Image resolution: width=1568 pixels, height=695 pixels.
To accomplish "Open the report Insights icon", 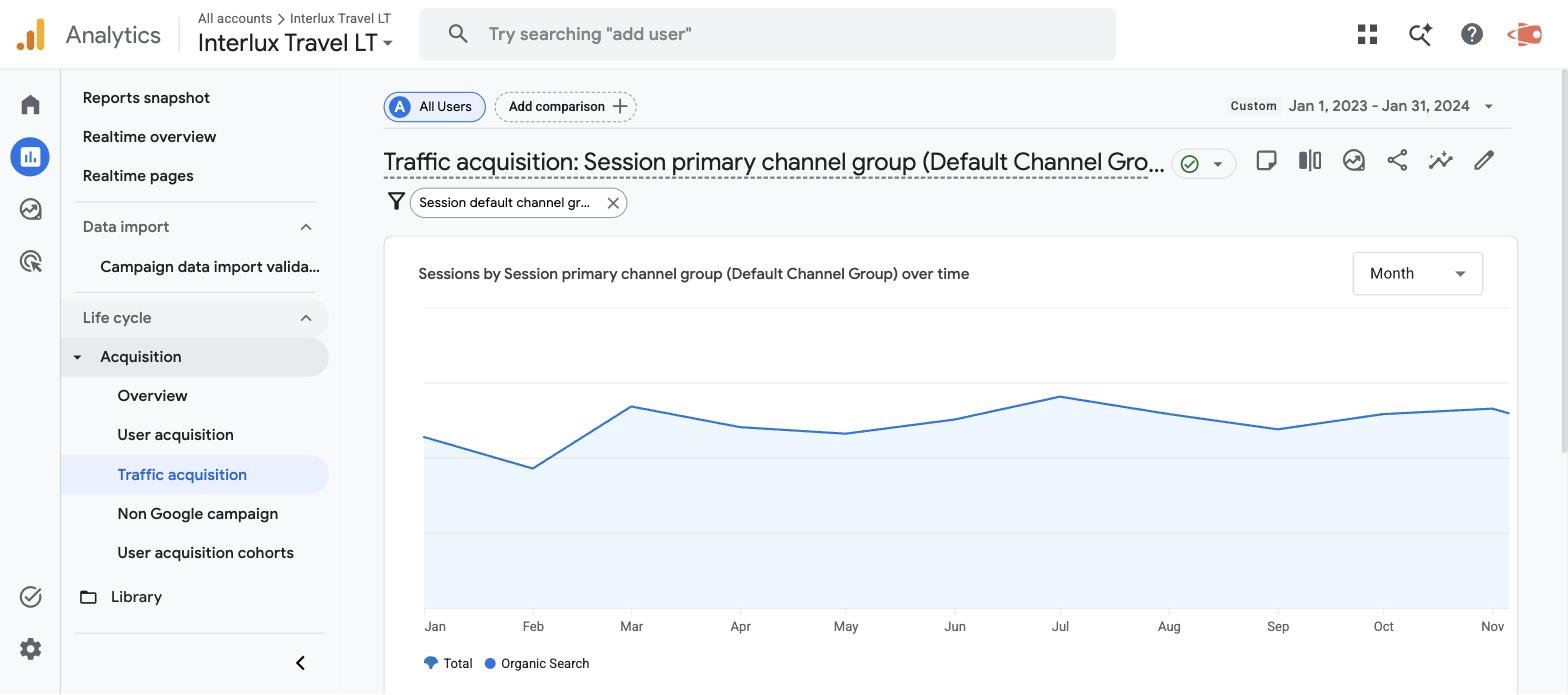I will (1354, 161).
